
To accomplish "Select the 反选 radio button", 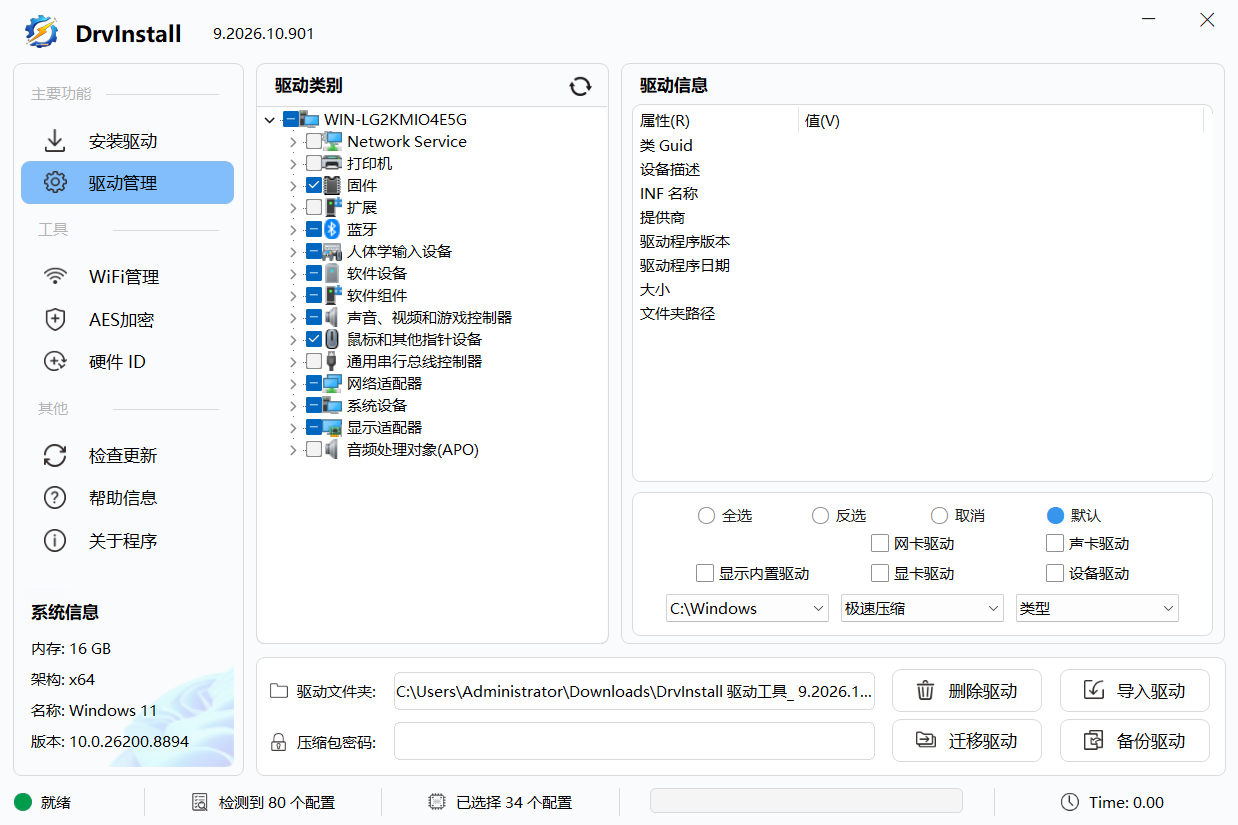I will (820, 516).
